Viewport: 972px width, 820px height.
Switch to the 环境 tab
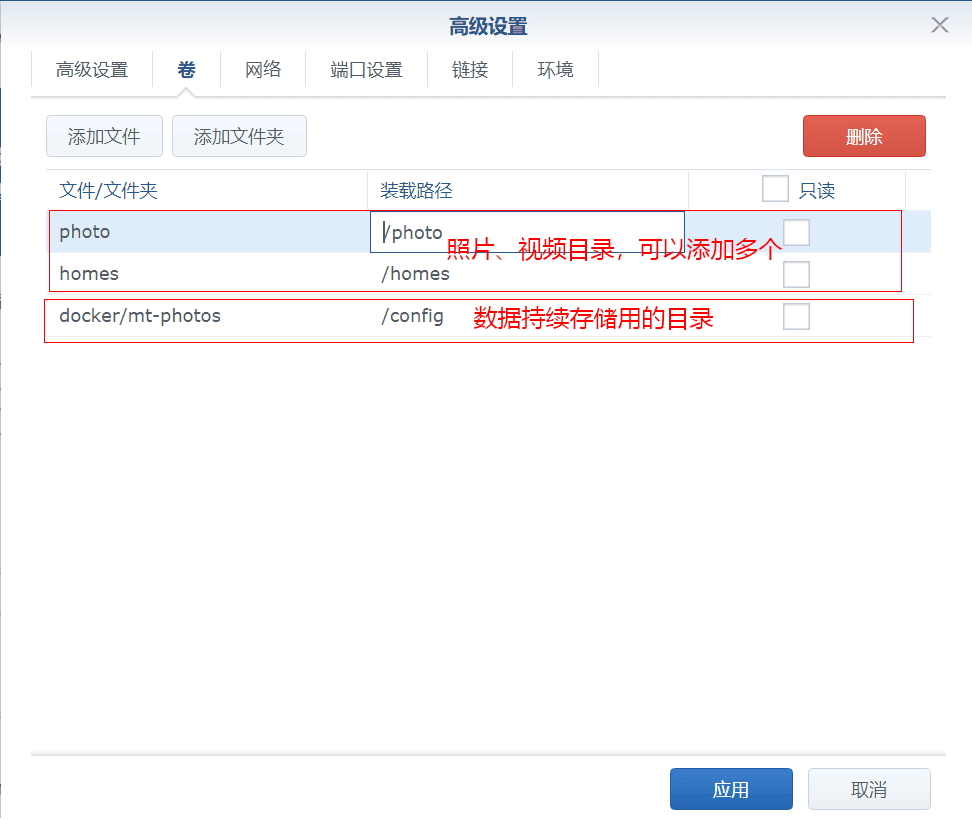pyautogui.click(x=555, y=70)
